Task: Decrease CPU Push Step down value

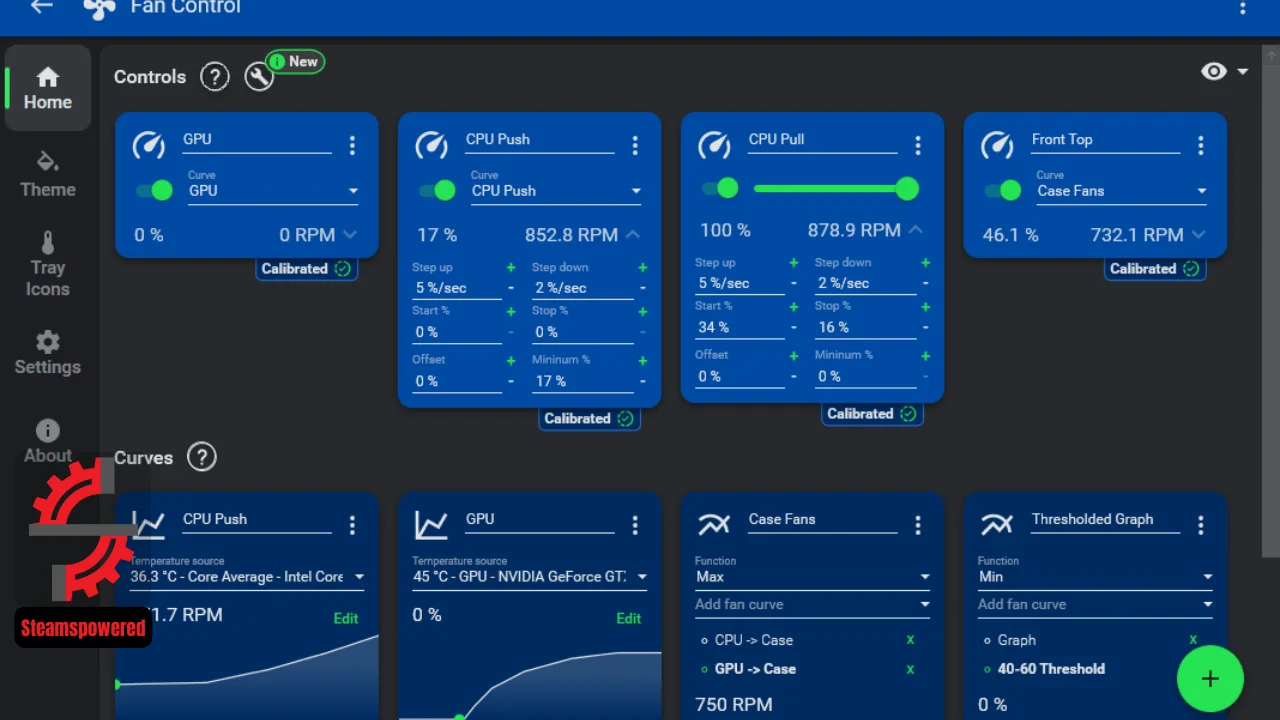Action: (x=643, y=288)
